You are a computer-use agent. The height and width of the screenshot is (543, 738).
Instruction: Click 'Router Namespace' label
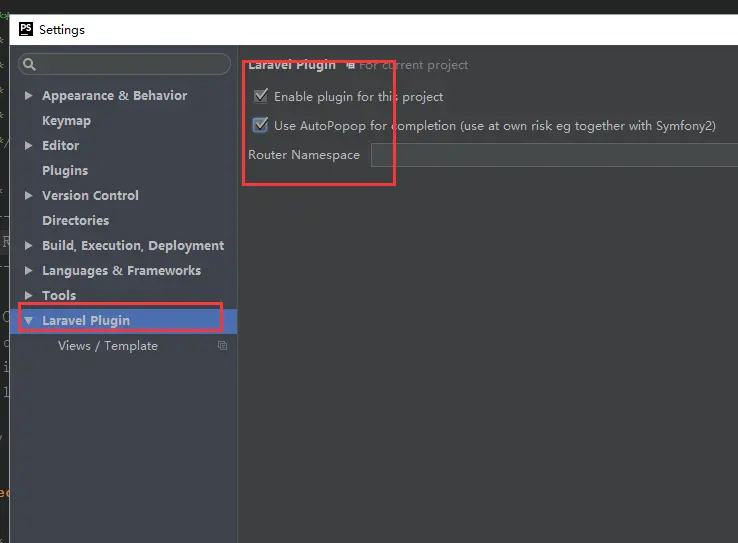coord(304,155)
